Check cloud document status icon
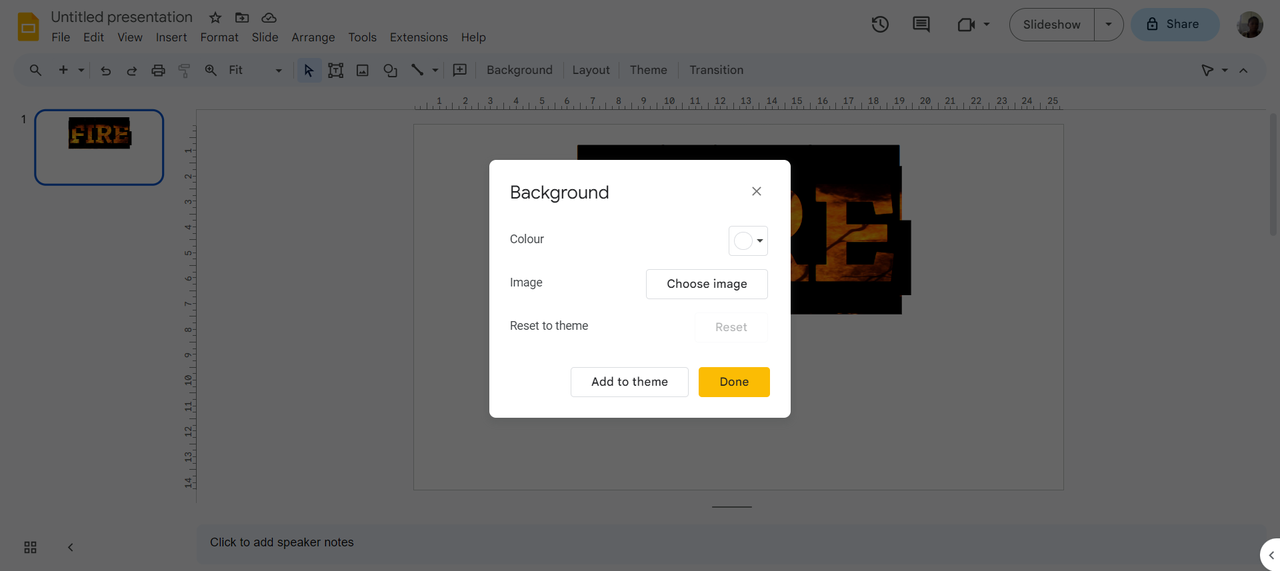This screenshot has height=571, width=1280. tap(269, 18)
